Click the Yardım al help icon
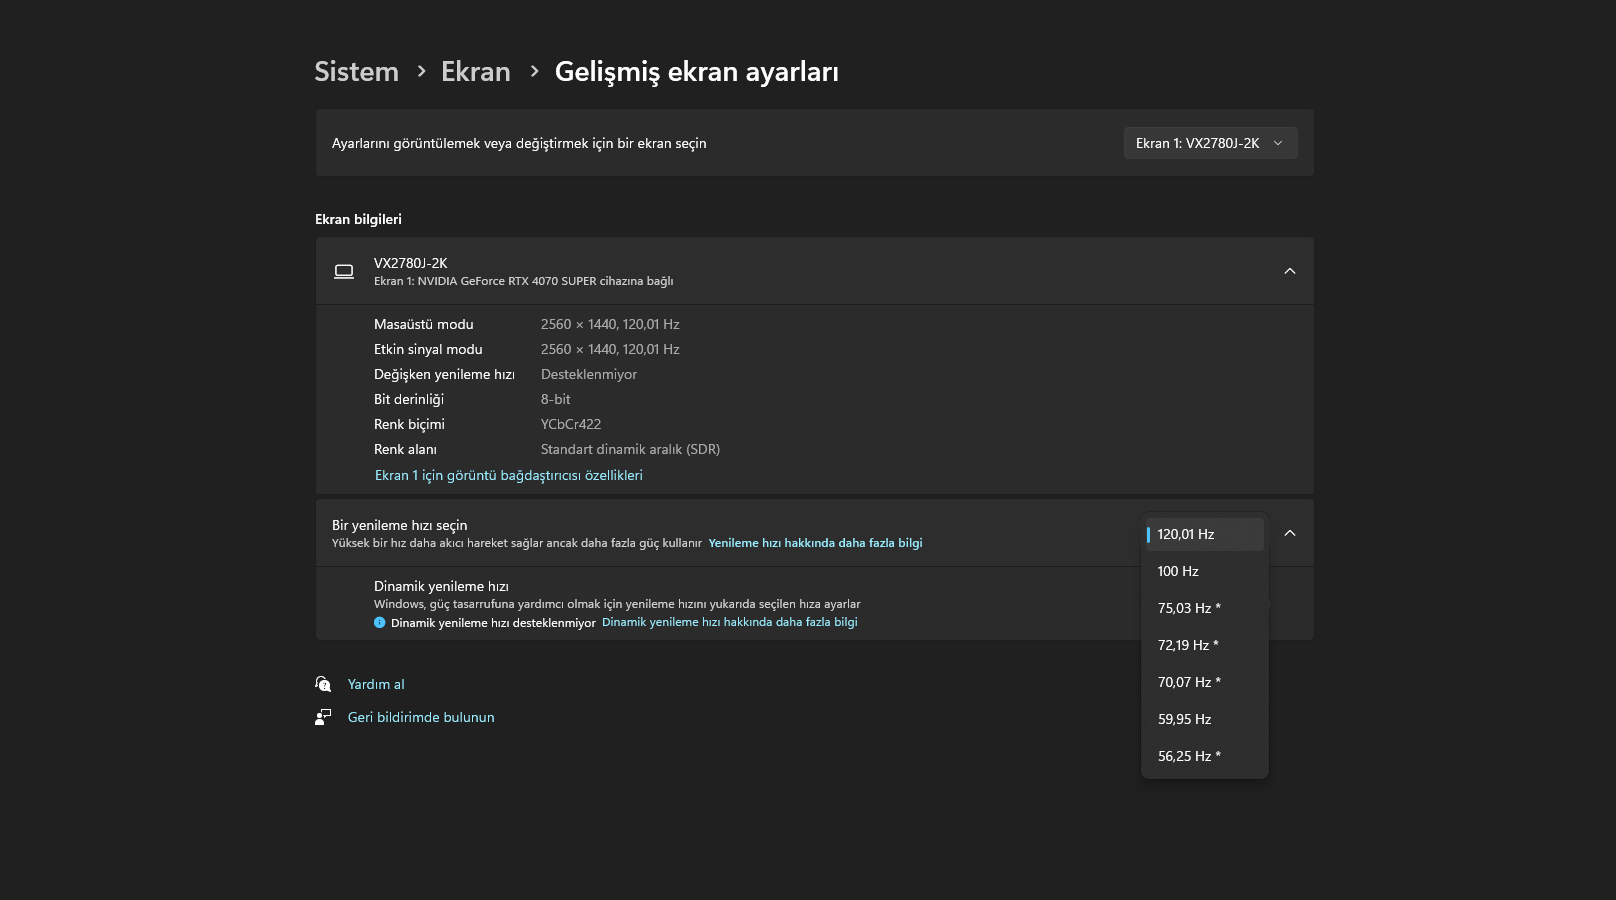 323,684
